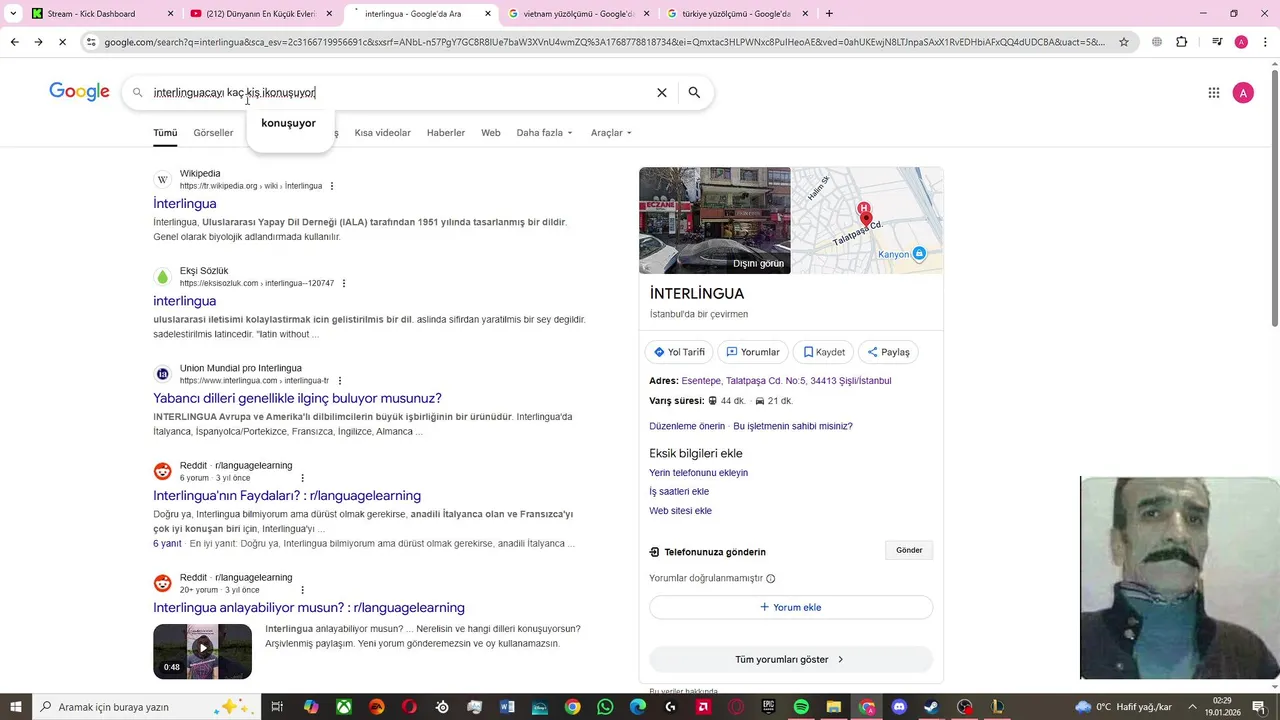
Task: Click the Yorum ekle button
Action: coord(791,607)
